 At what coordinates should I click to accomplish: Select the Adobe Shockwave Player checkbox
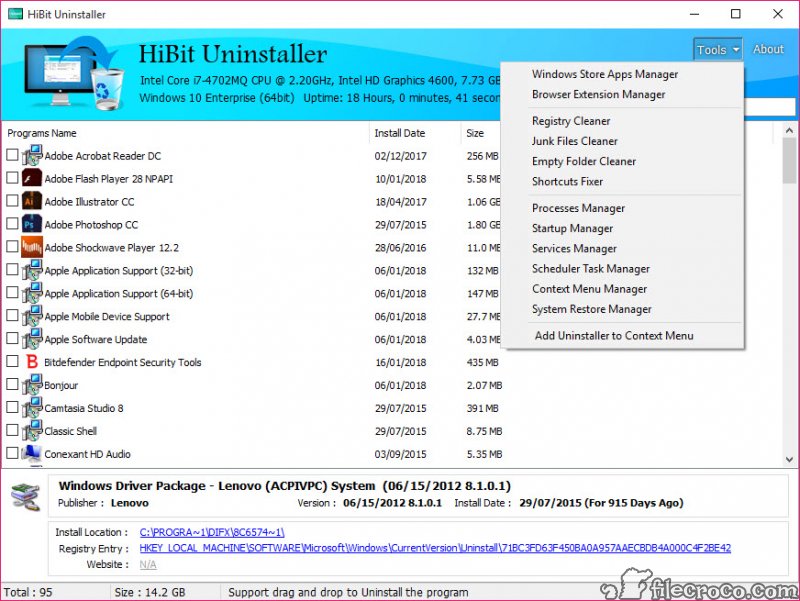coord(12,246)
